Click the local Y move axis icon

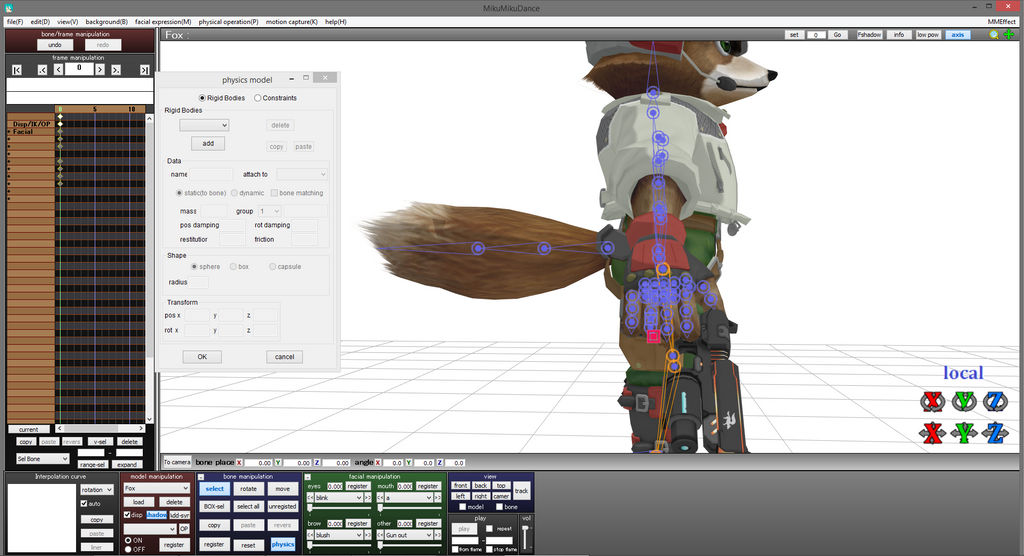(x=964, y=433)
